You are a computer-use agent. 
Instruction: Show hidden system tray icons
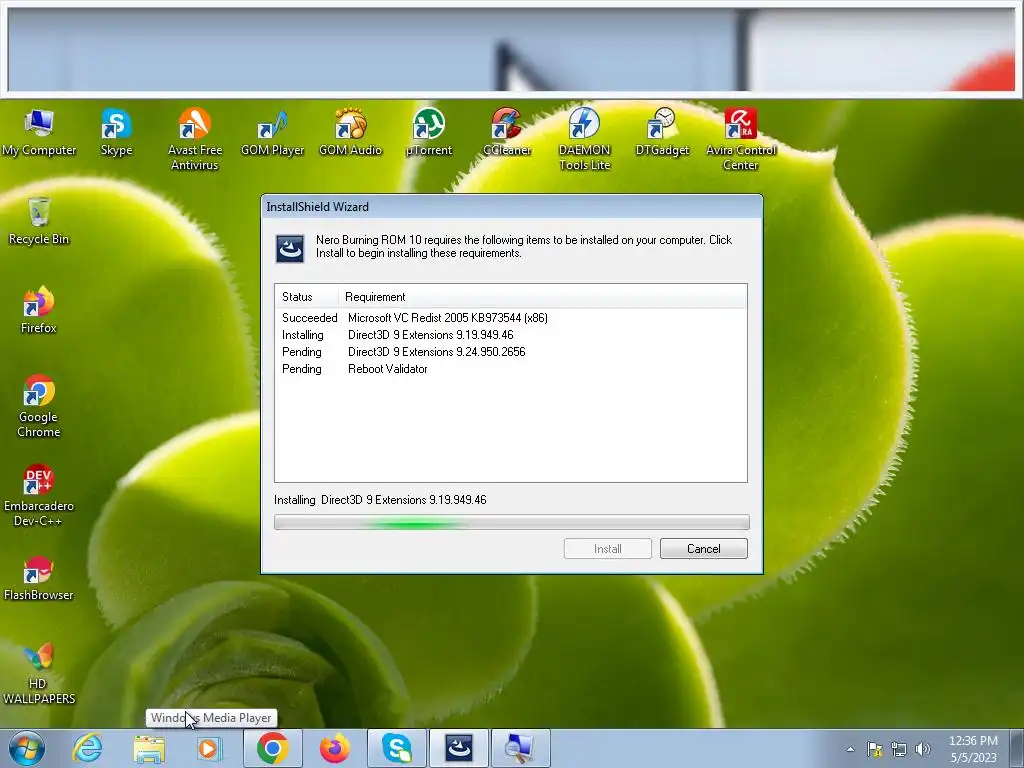click(x=850, y=749)
